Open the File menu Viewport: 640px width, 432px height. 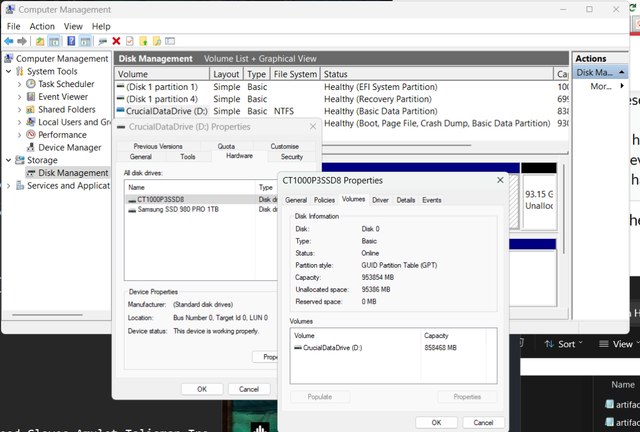click(13, 26)
